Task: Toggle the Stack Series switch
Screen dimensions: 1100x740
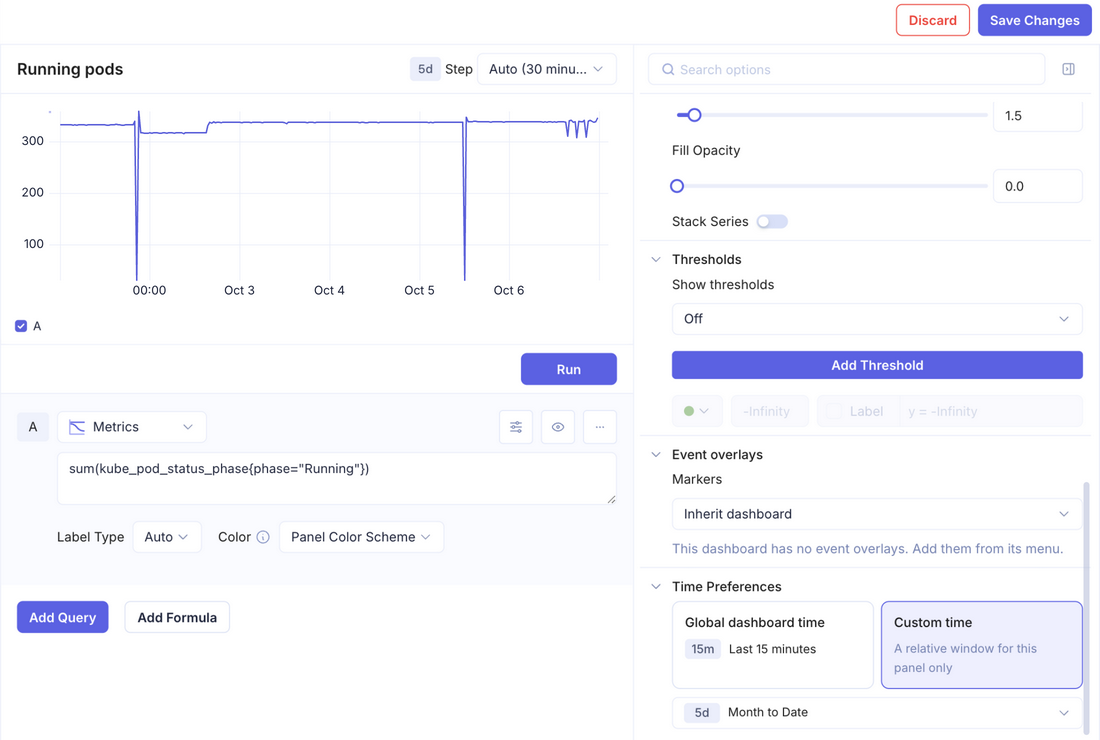Action: click(x=772, y=222)
